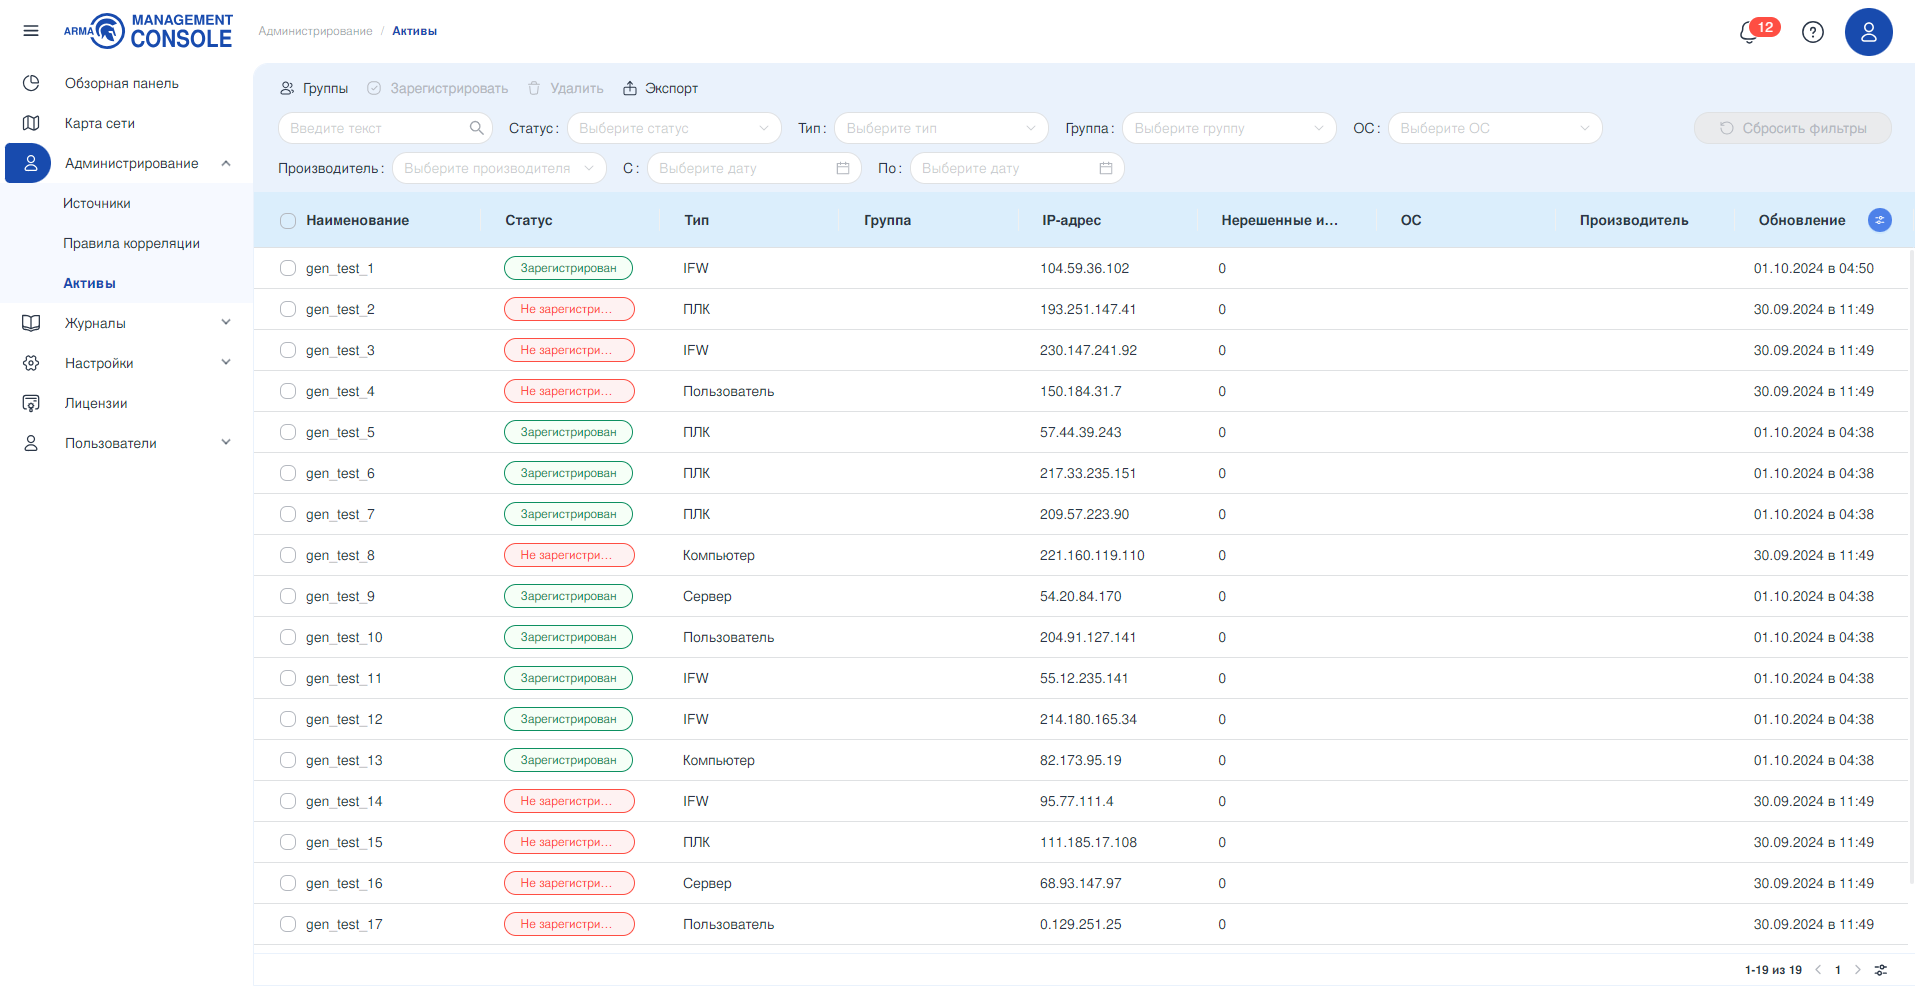Collapse sidebar with the hamburger menu icon
Image resolution: width=1915 pixels, height=989 pixels.
31,31
